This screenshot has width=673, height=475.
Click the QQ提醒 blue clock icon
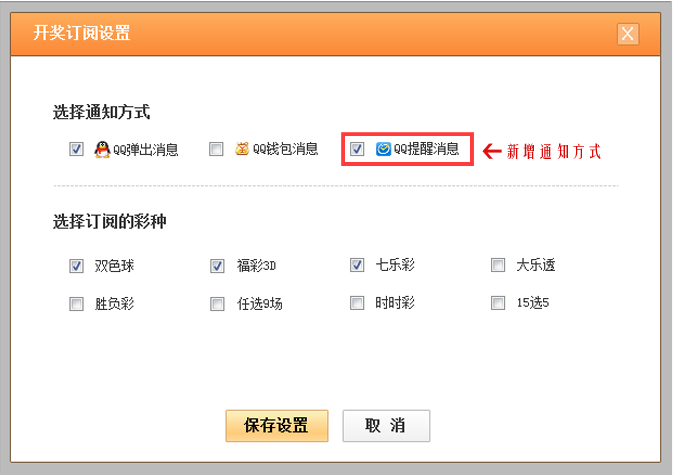[383, 149]
